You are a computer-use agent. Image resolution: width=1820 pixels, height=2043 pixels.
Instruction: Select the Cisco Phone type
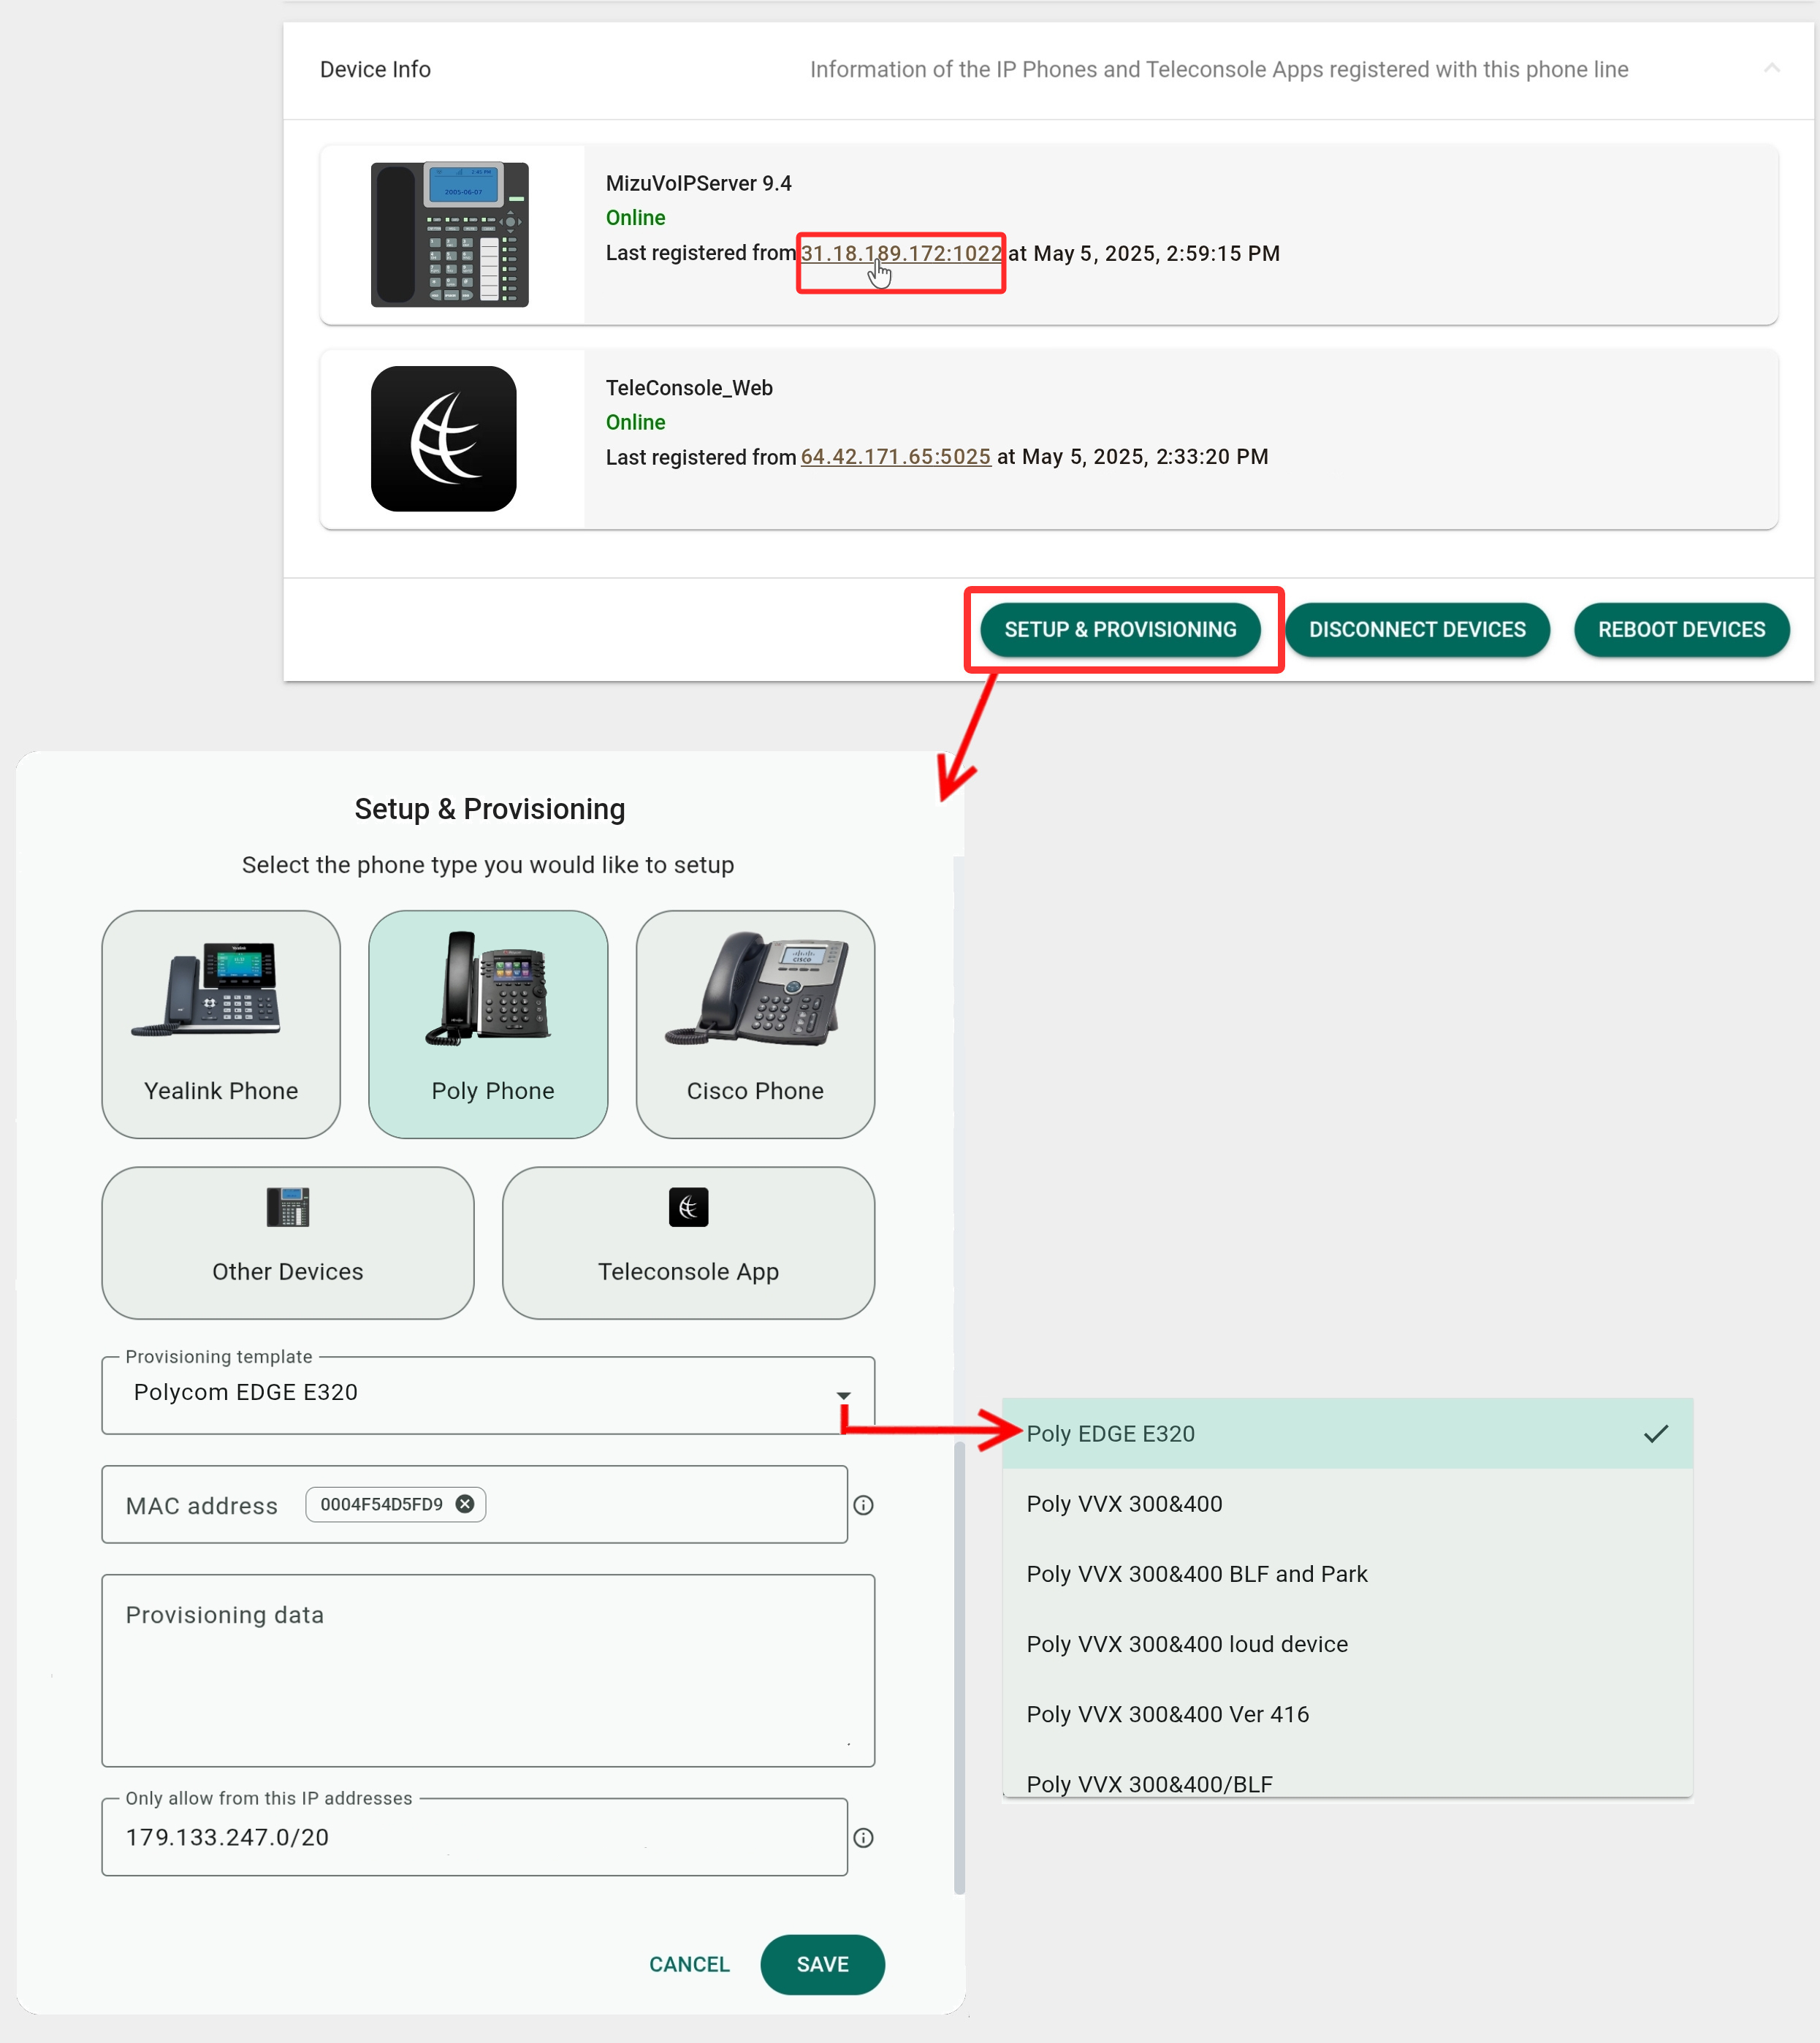click(755, 1023)
